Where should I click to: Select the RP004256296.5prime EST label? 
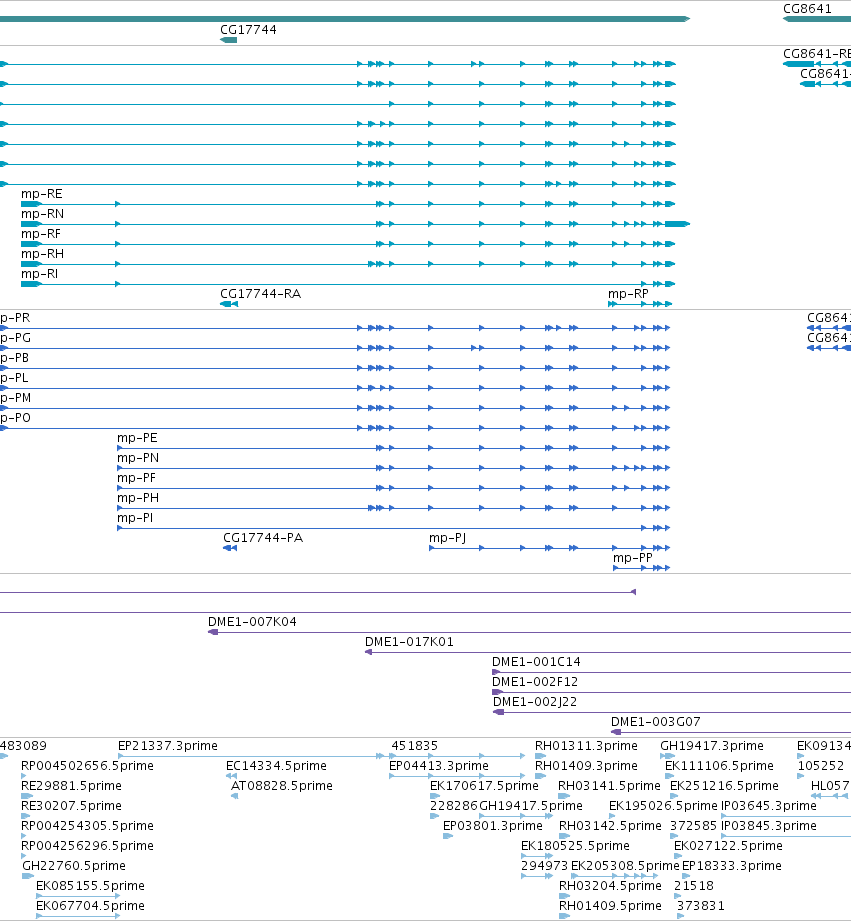tap(87, 845)
